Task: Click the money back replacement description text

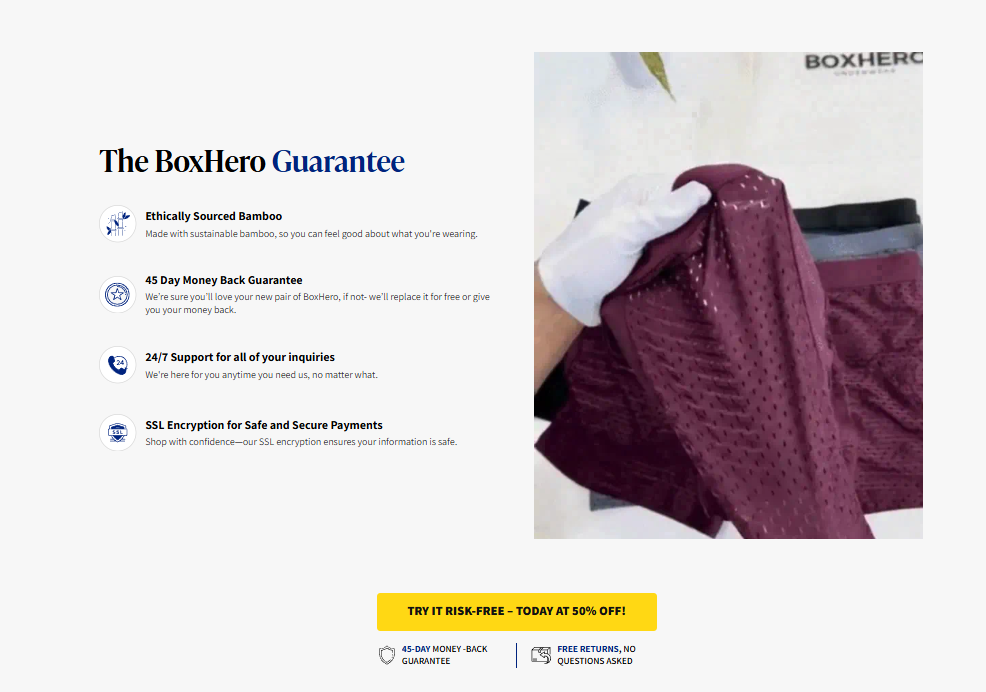Action: pos(318,303)
